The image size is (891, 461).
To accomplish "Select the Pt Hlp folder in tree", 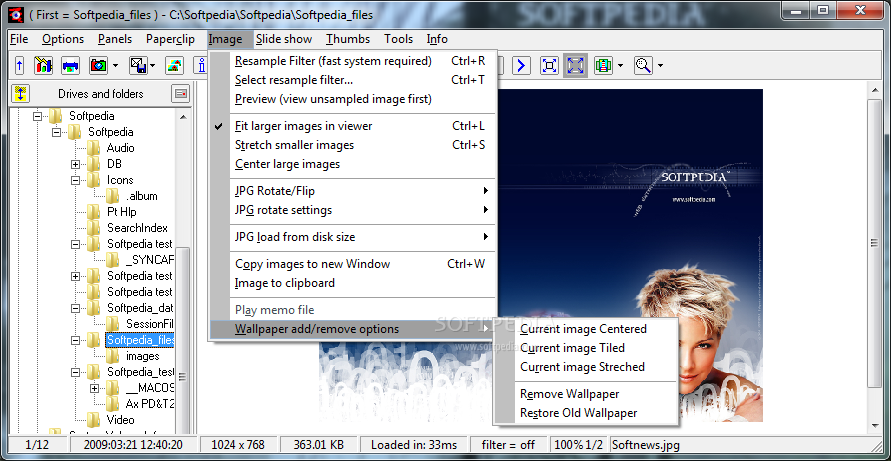I will [122, 212].
